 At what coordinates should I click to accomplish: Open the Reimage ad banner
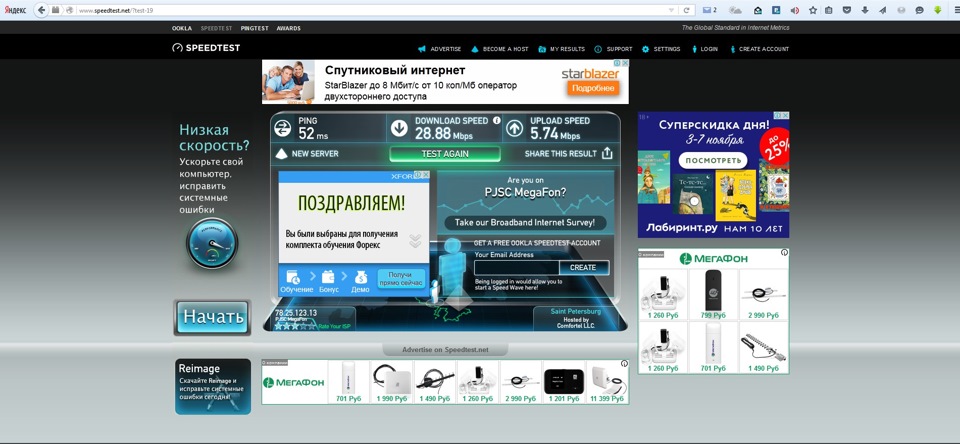213,386
